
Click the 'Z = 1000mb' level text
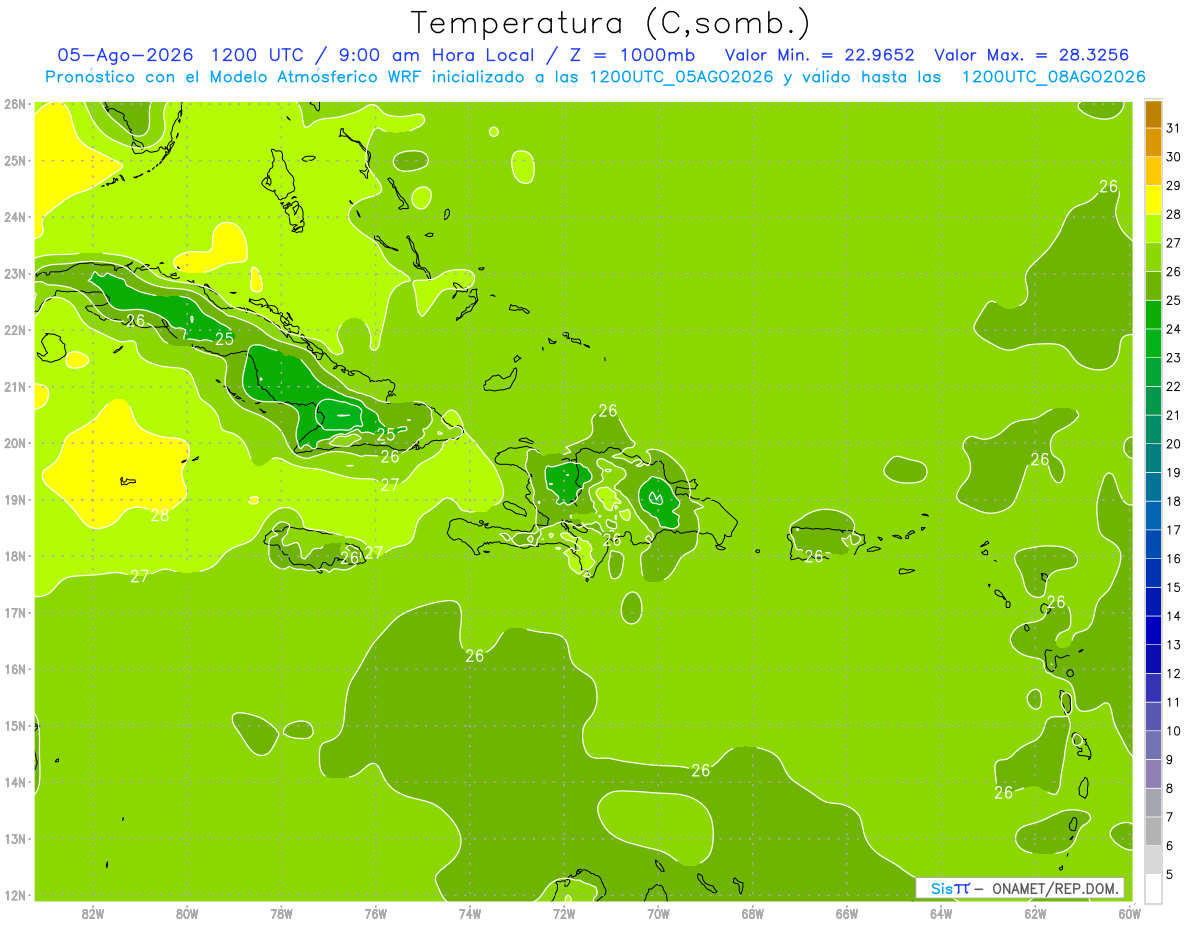pyautogui.click(x=632, y=55)
